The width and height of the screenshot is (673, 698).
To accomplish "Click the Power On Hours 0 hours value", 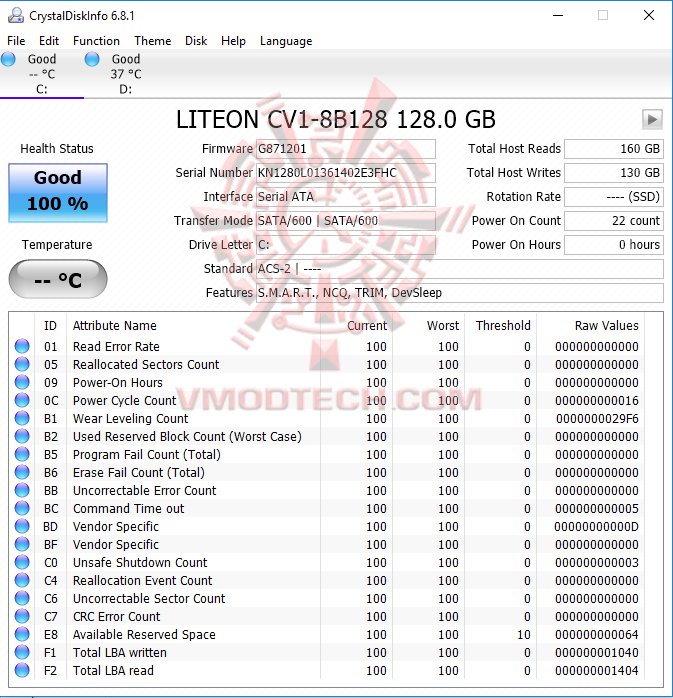I will (x=614, y=245).
